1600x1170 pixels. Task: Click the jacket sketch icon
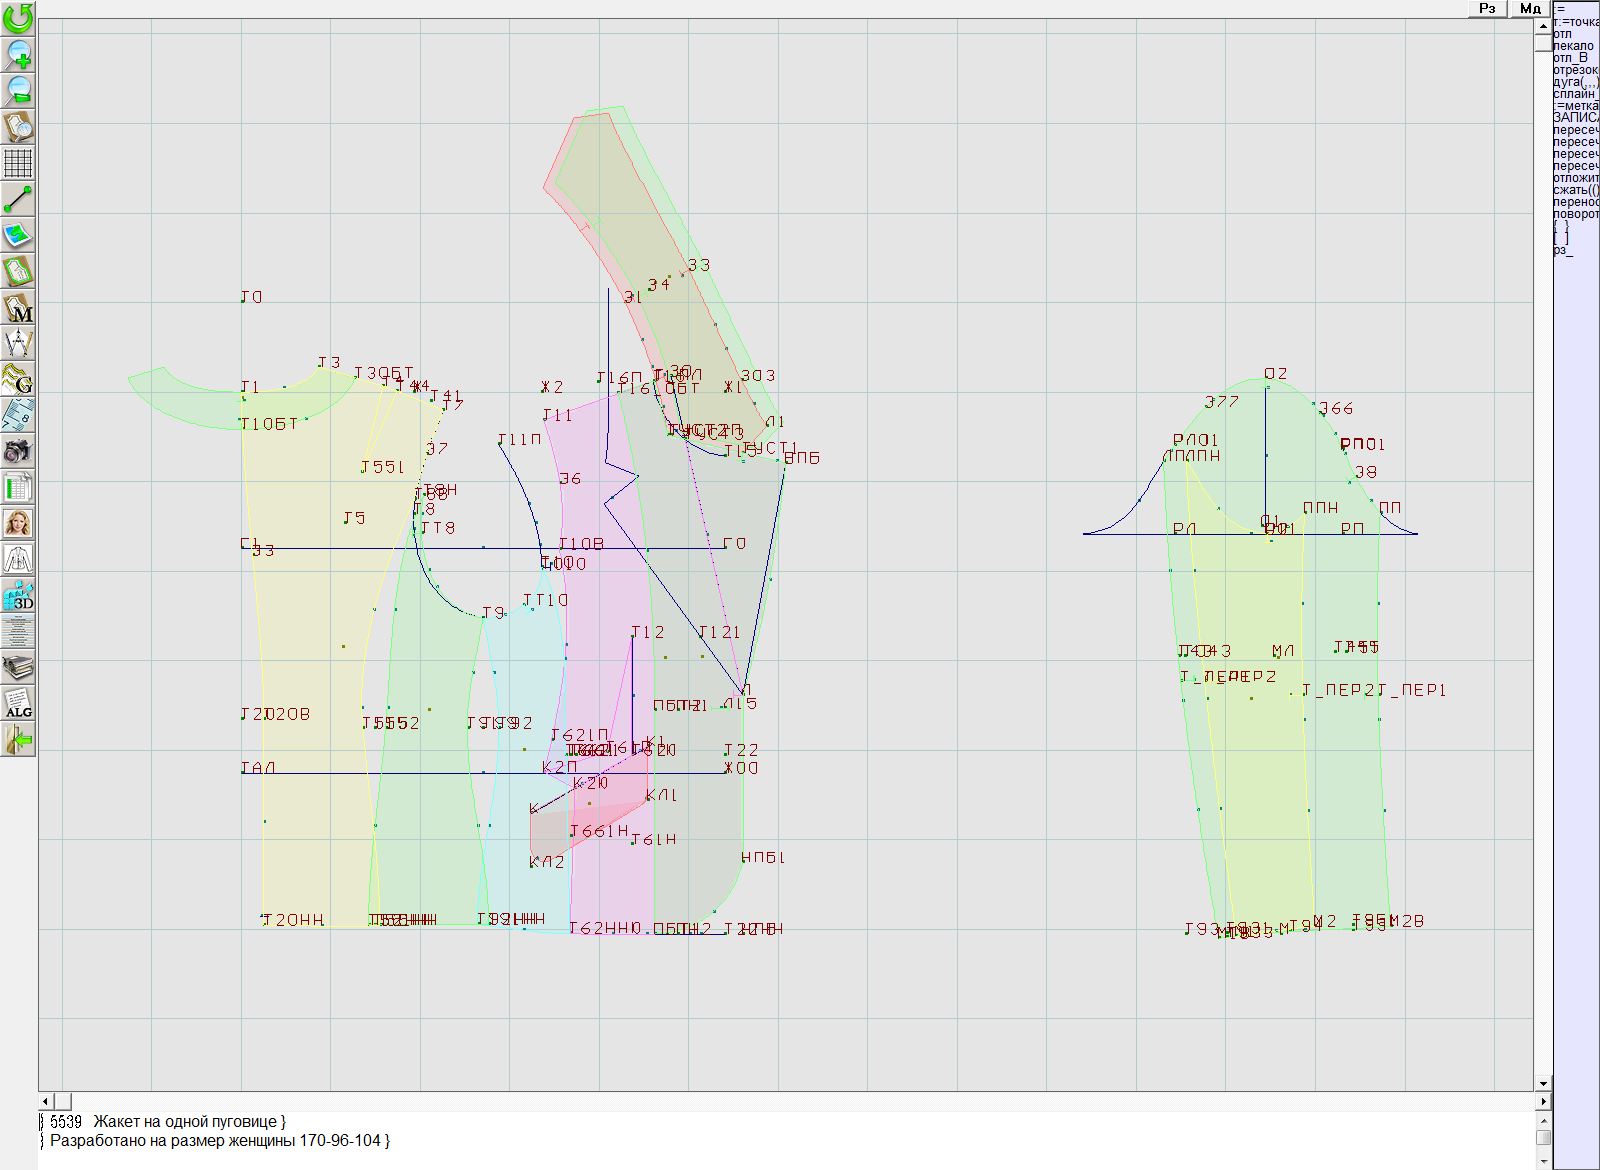(x=18, y=559)
